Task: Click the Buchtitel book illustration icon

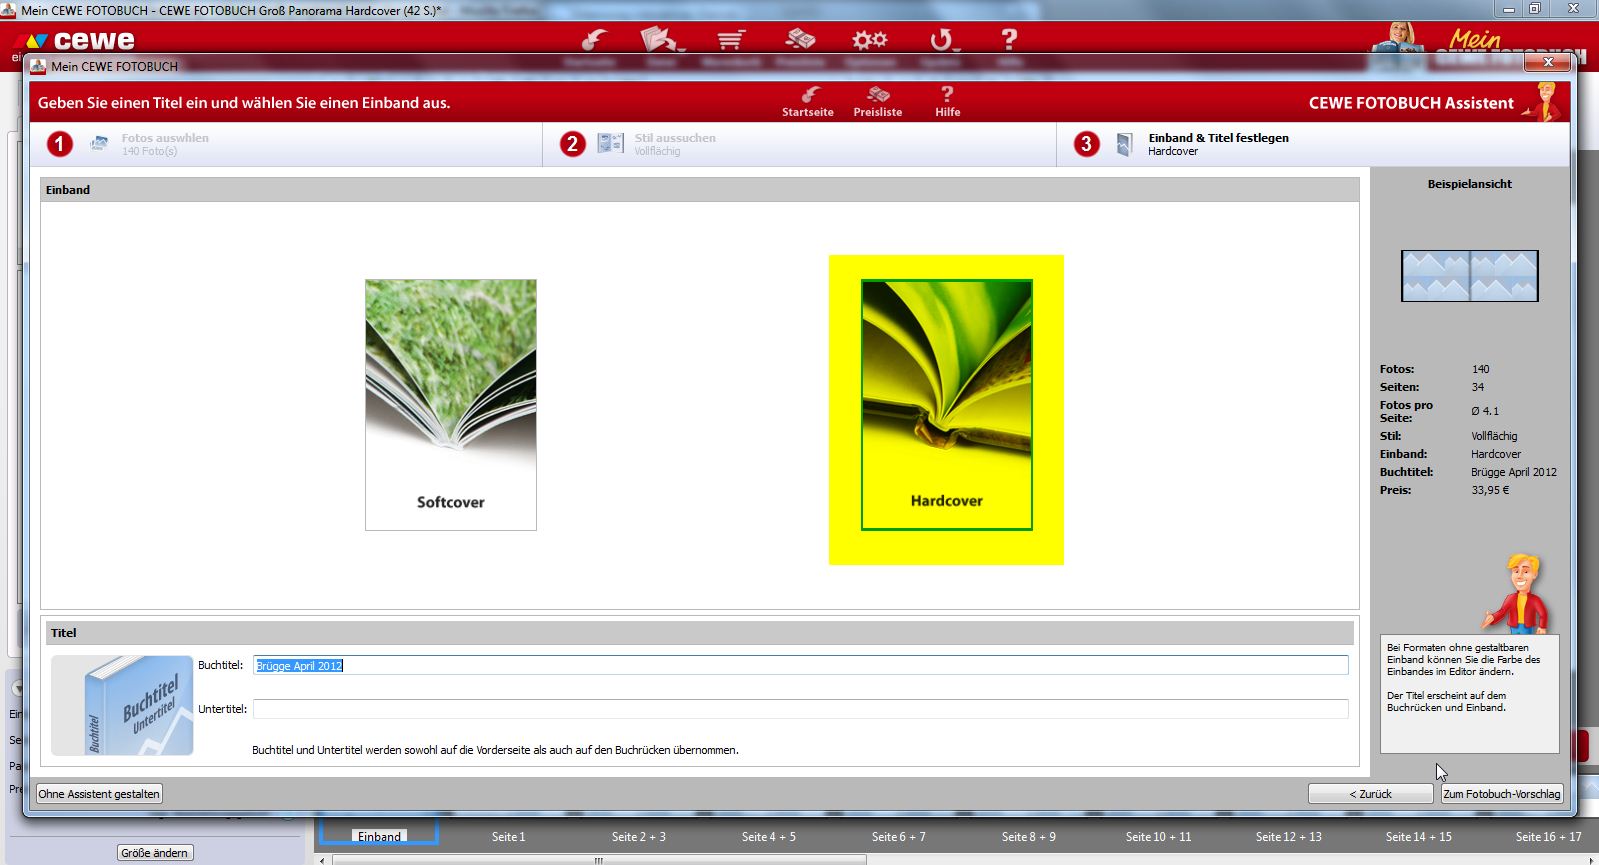Action: pos(122,705)
